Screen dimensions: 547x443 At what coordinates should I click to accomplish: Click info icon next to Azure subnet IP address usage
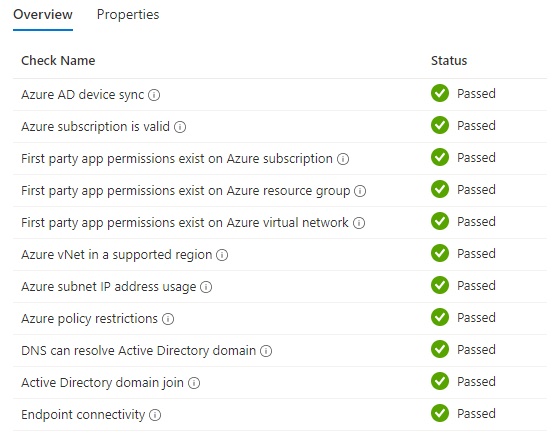pos(206,287)
